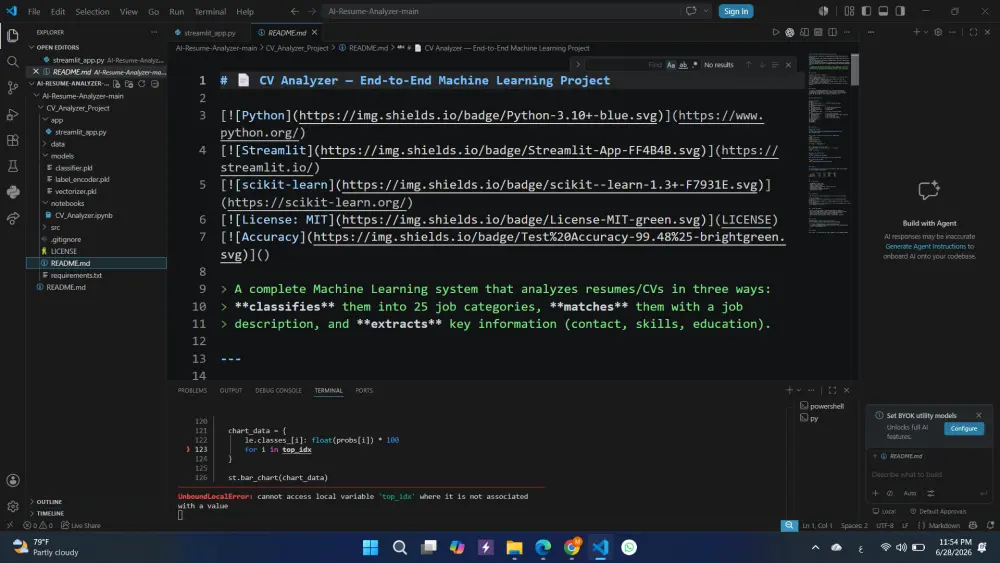Open the Testing flask view
Viewport: 1000px width, 563px height.
tap(13, 166)
